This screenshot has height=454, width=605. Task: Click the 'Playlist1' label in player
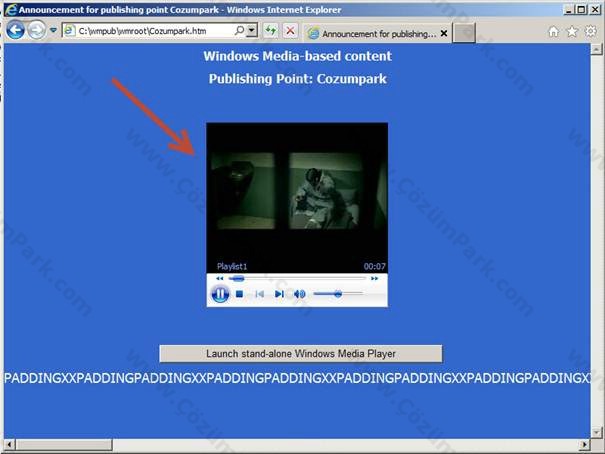click(x=232, y=266)
